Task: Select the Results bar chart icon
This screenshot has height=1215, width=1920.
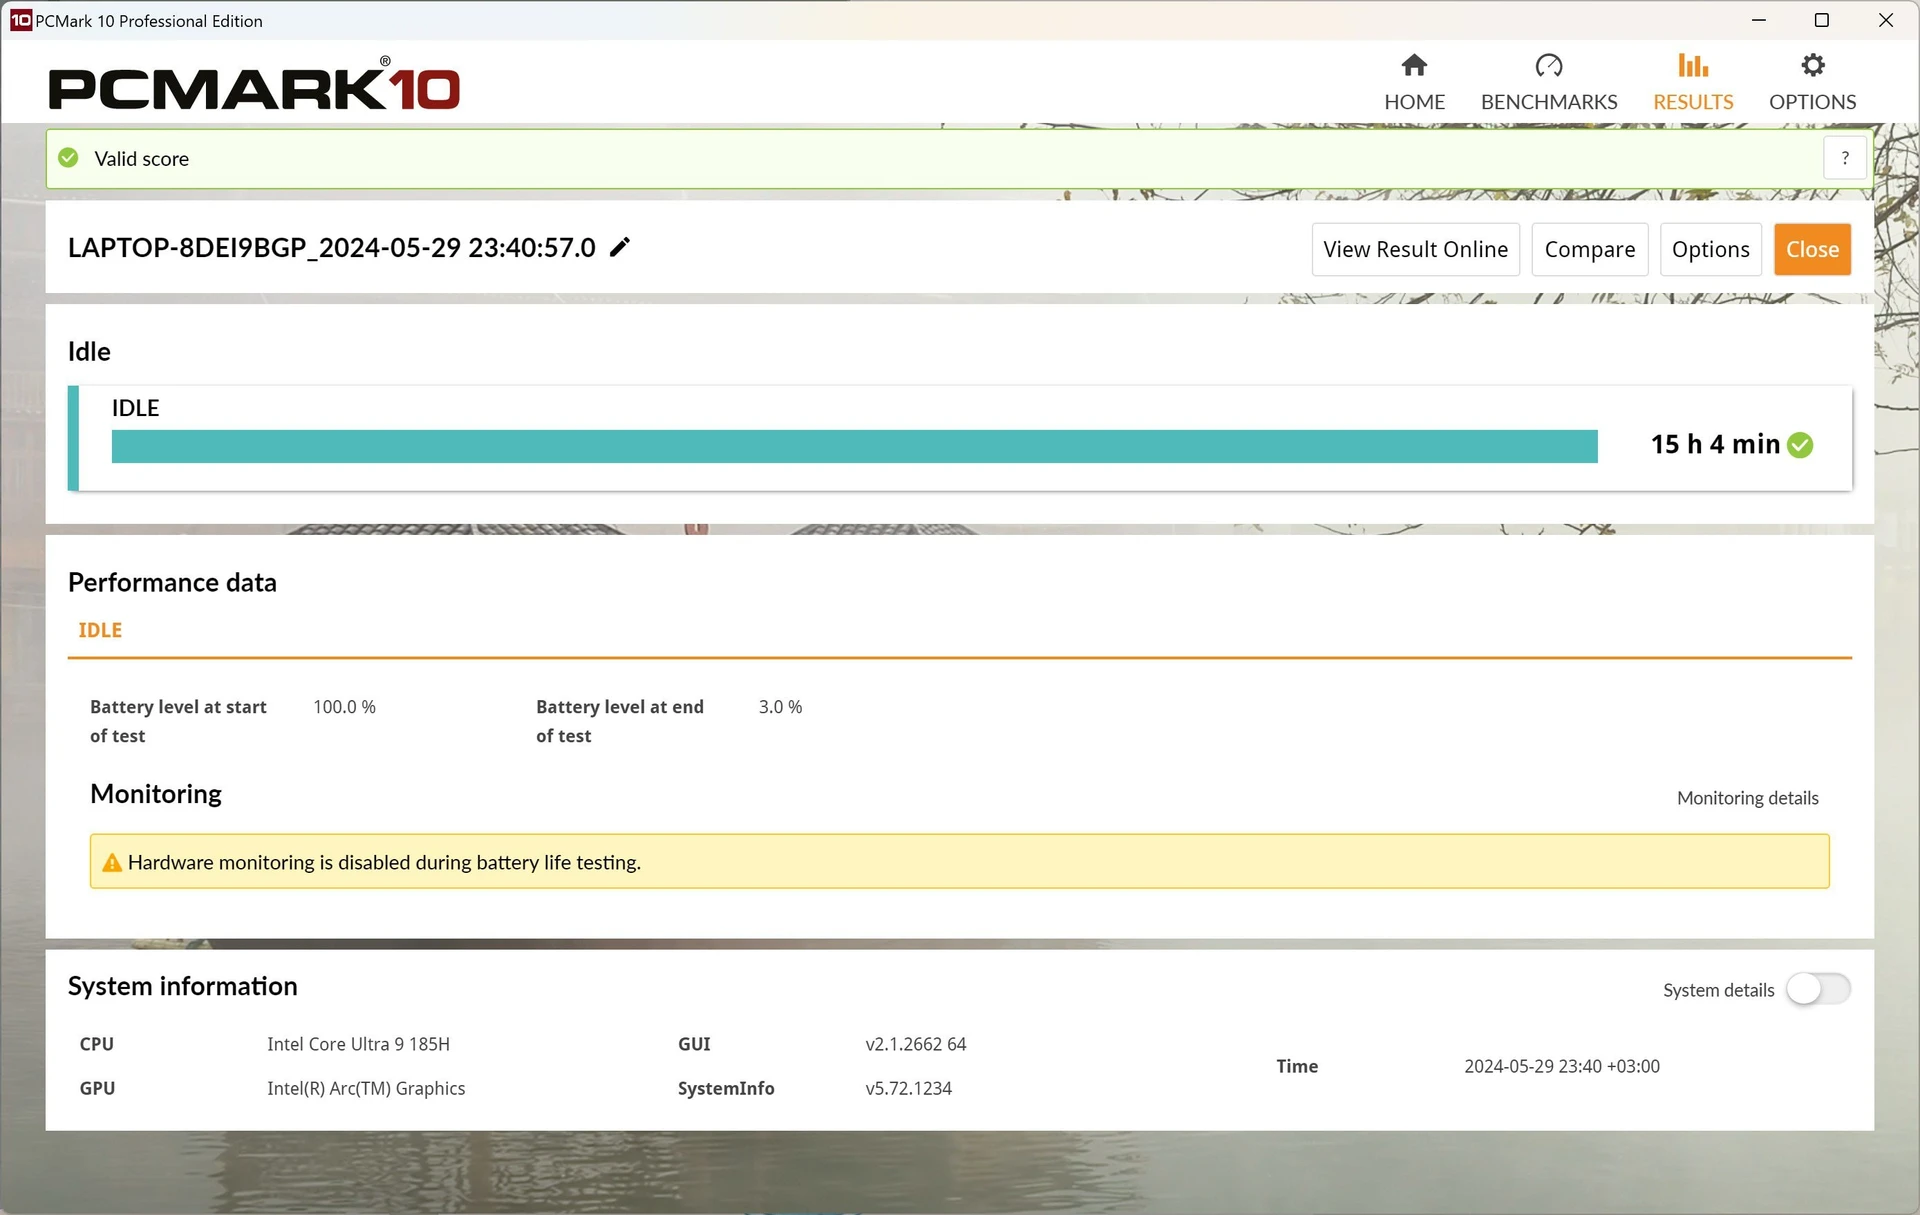Action: click(1693, 66)
